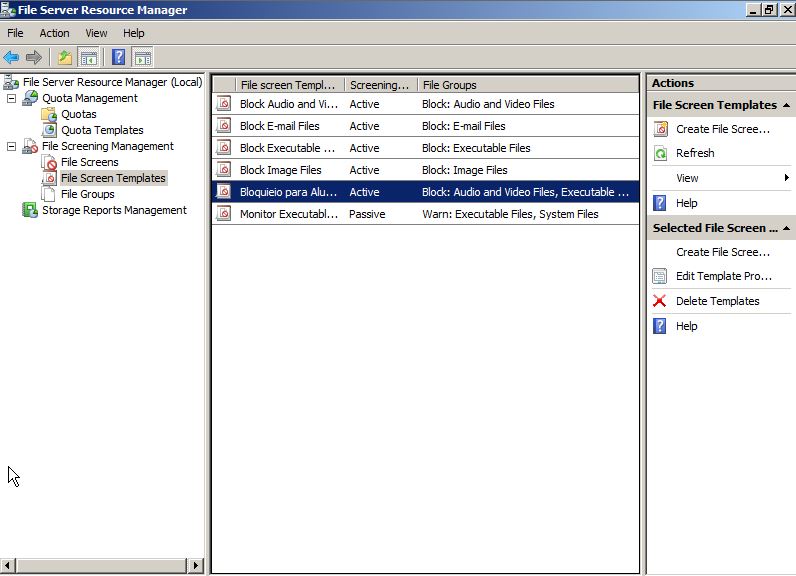This screenshot has width=796, height=576.
Task: Click the File Screening Management tree icon
Action: (30, 146)
